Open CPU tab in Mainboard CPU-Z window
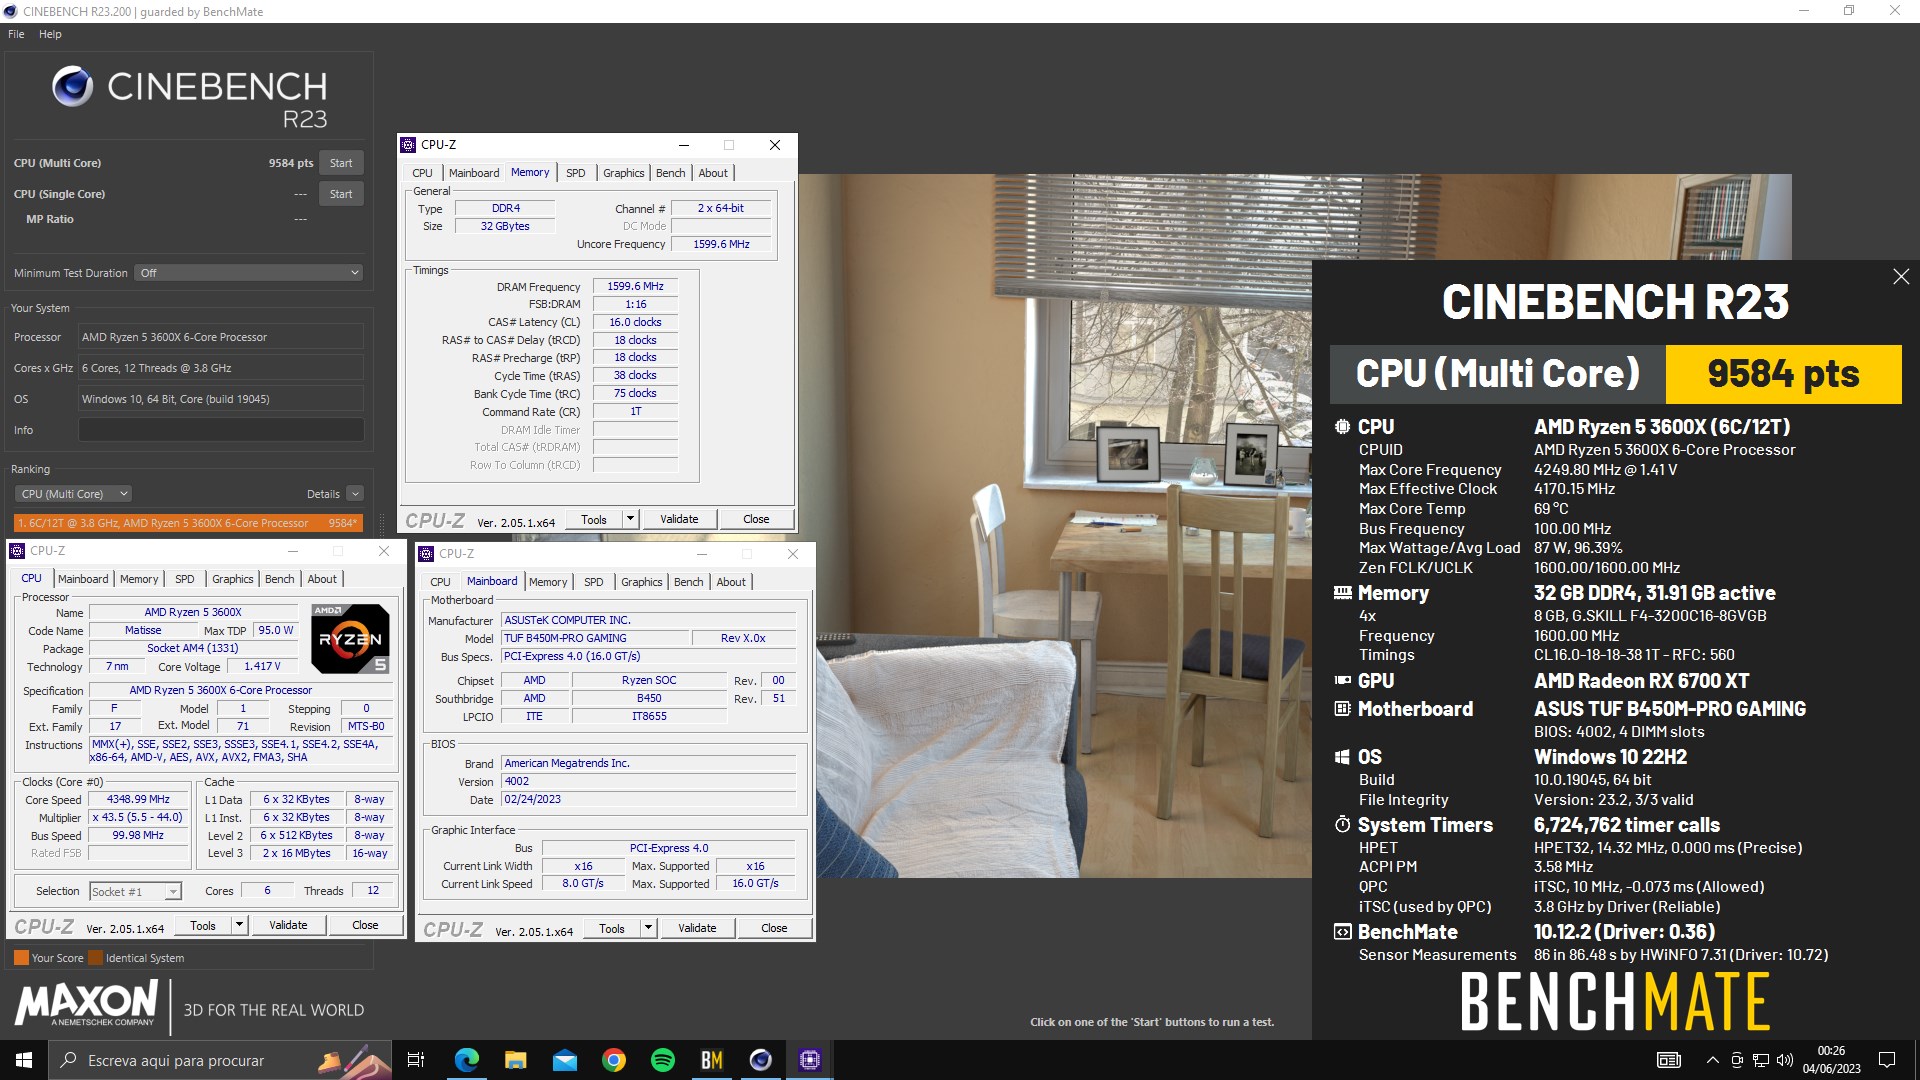The image size is (1920, 1080). pyautogui.click(x=440, y=582)
